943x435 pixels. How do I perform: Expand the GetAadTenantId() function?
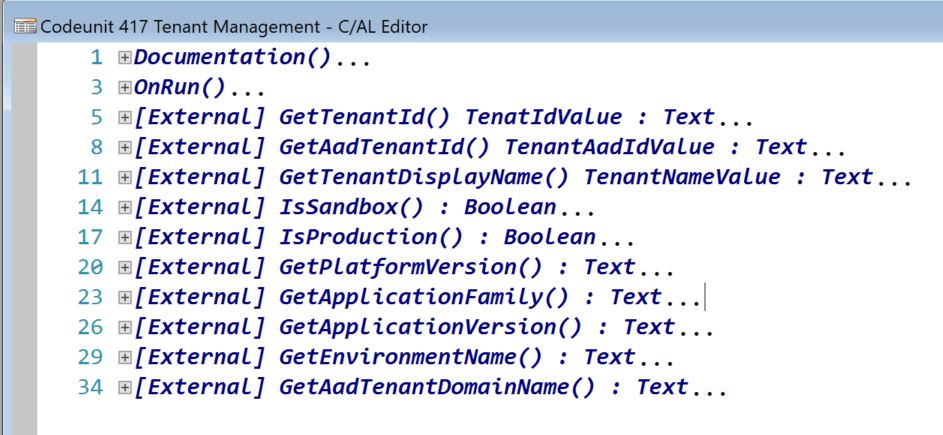(124, 148)
